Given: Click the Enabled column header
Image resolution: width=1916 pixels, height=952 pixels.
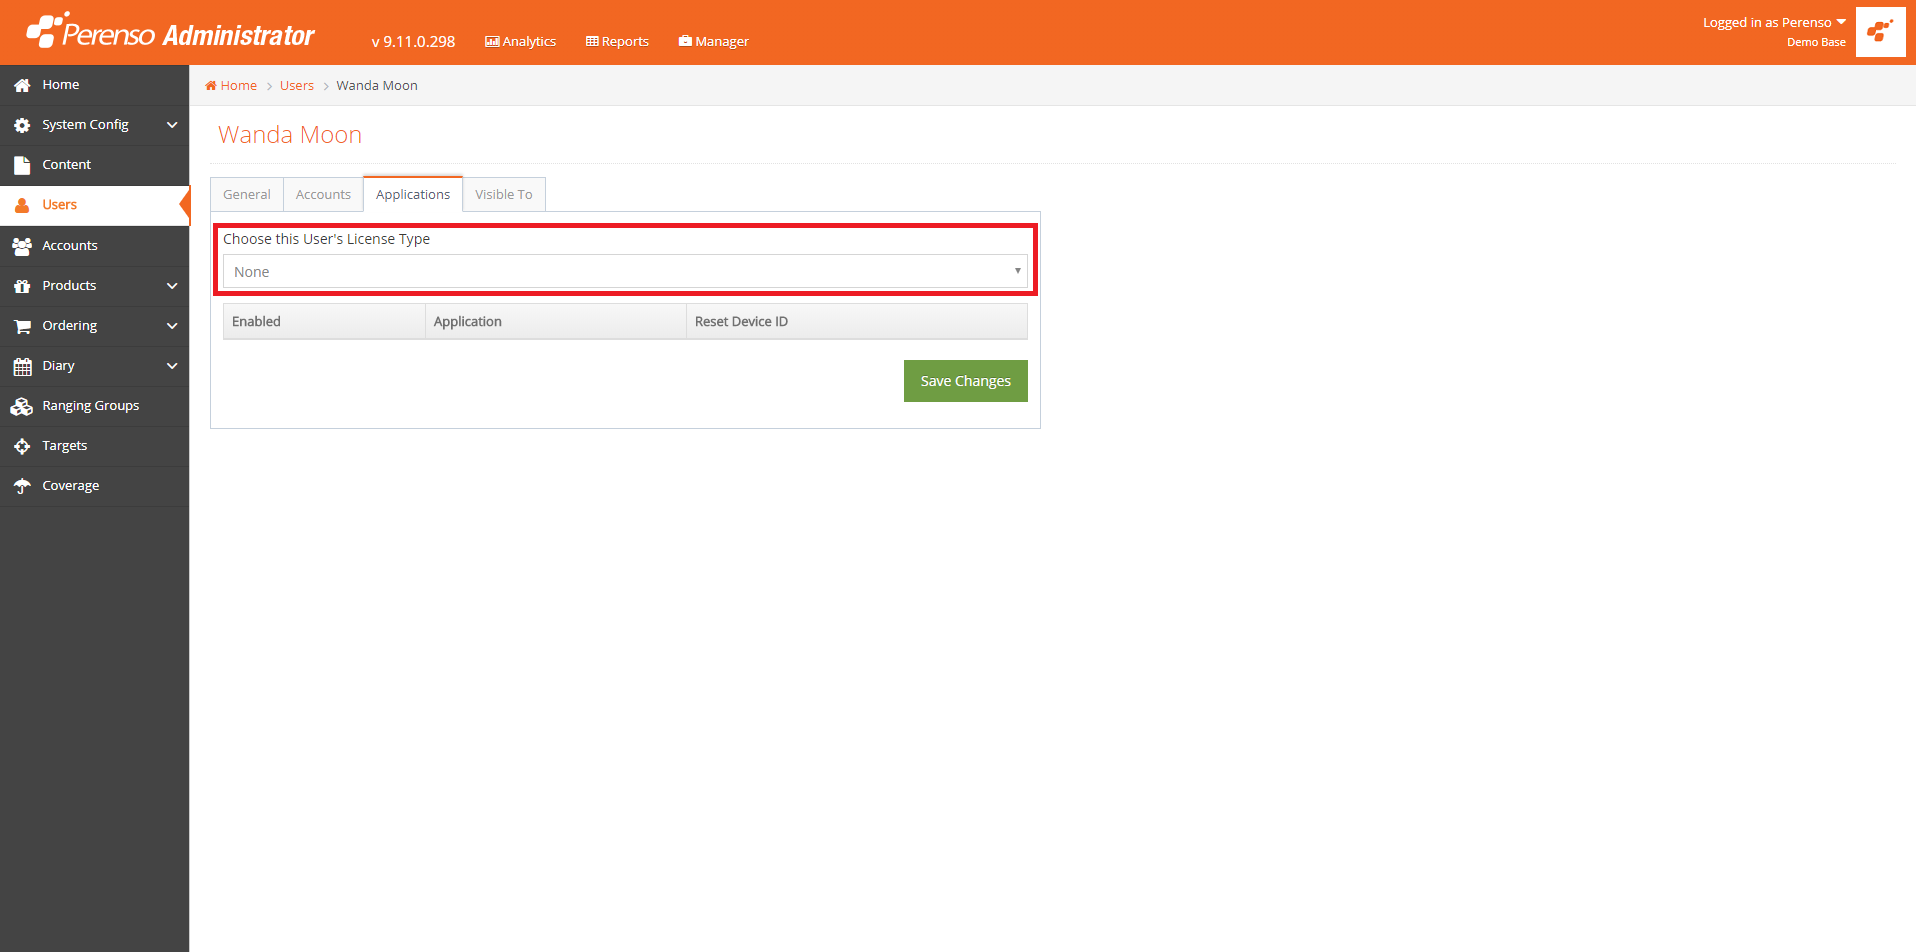Looking at the screenshot, I should tap(324, 321).
